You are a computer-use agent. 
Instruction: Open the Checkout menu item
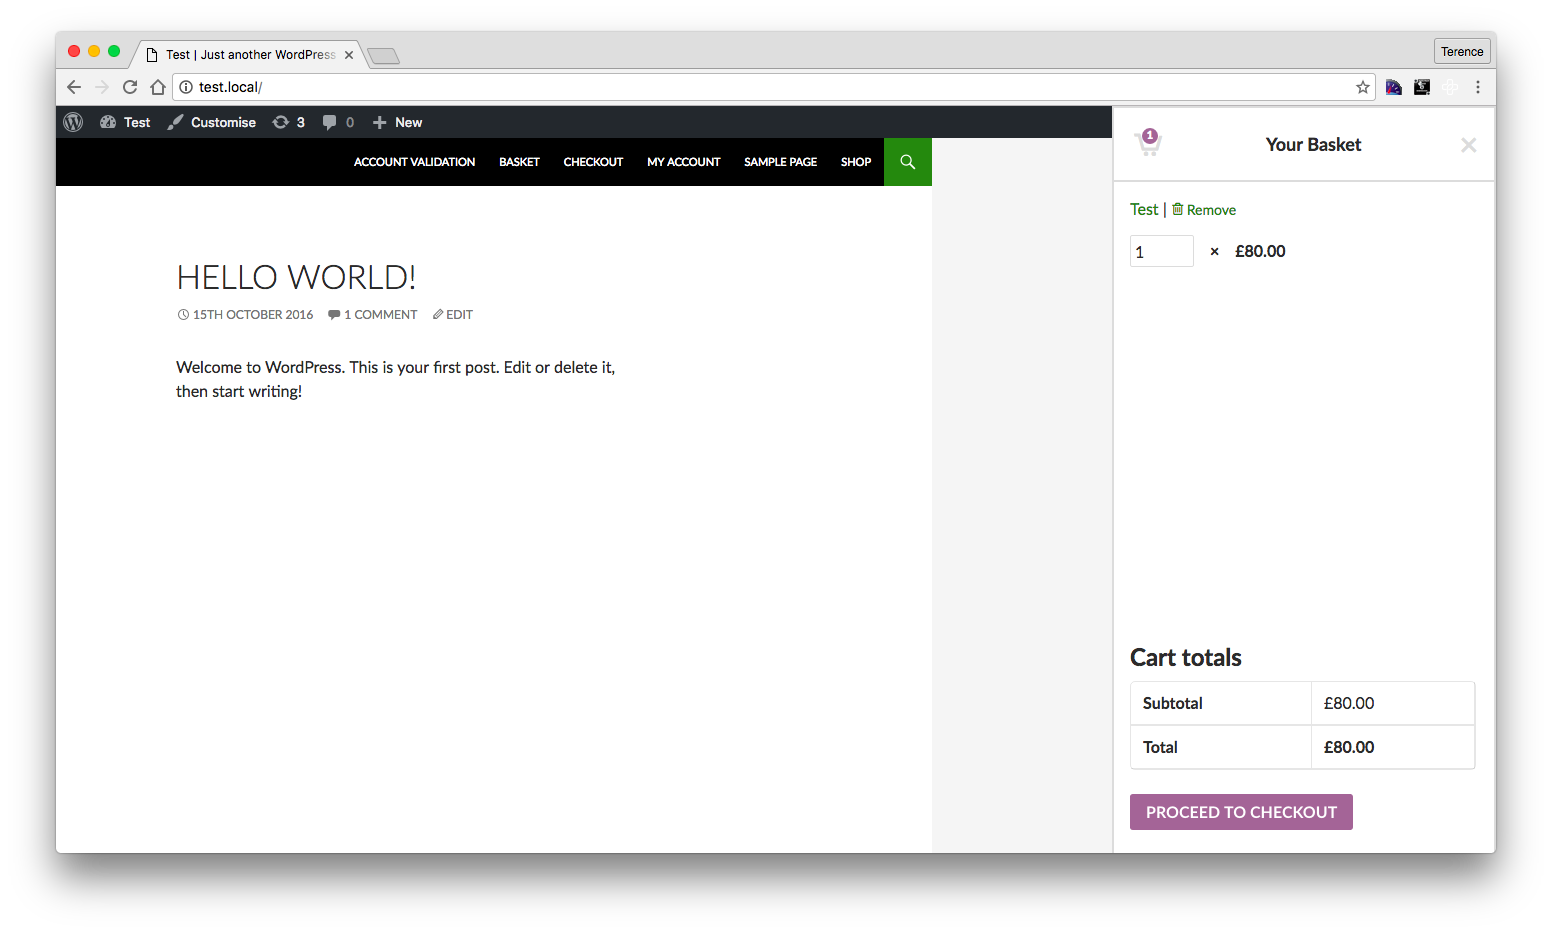pyautogui.click(x=593, y=162)
